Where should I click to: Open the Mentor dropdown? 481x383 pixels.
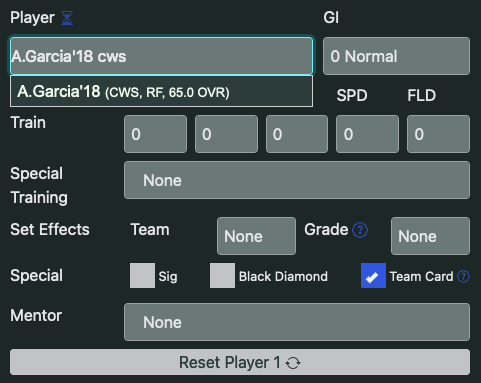coord(297,322)
